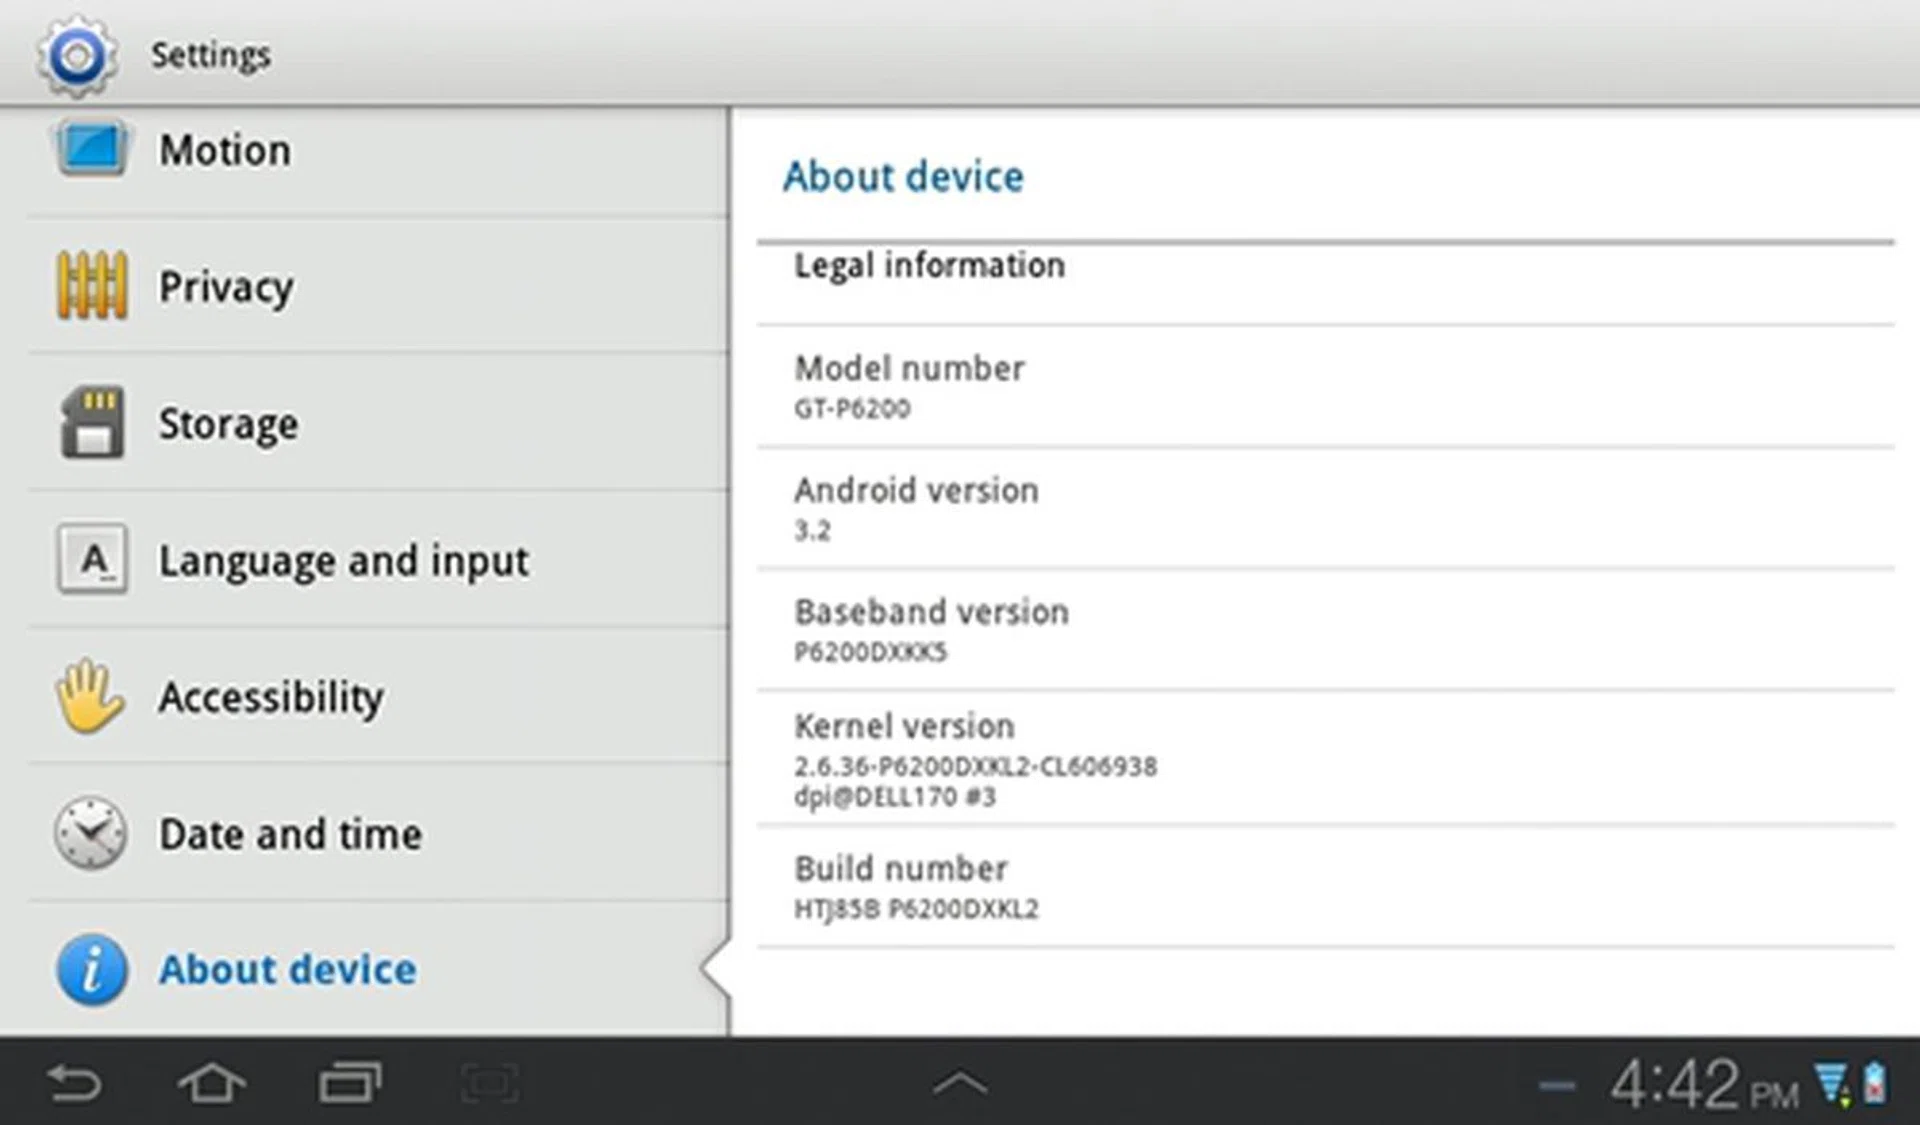Viewport: 1920px width, 1125px height.
Task: Select About device in the settings menu
Action: pos(287,968)
